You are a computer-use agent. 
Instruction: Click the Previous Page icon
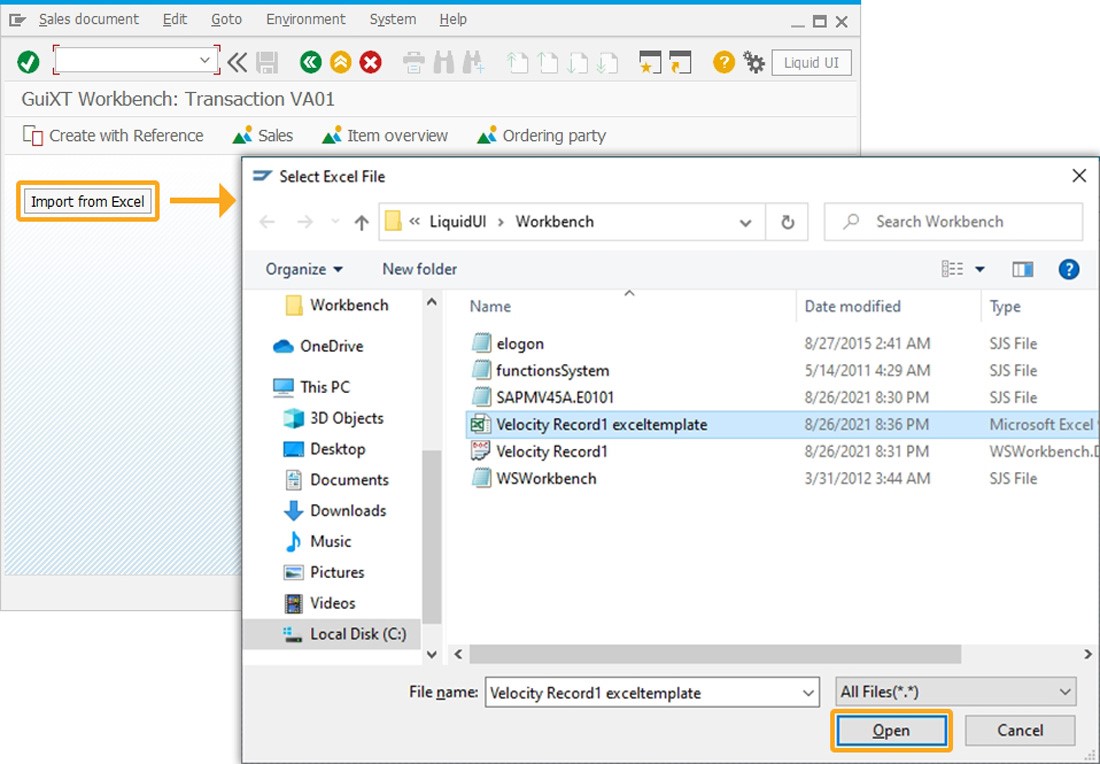tap(547, 62)
